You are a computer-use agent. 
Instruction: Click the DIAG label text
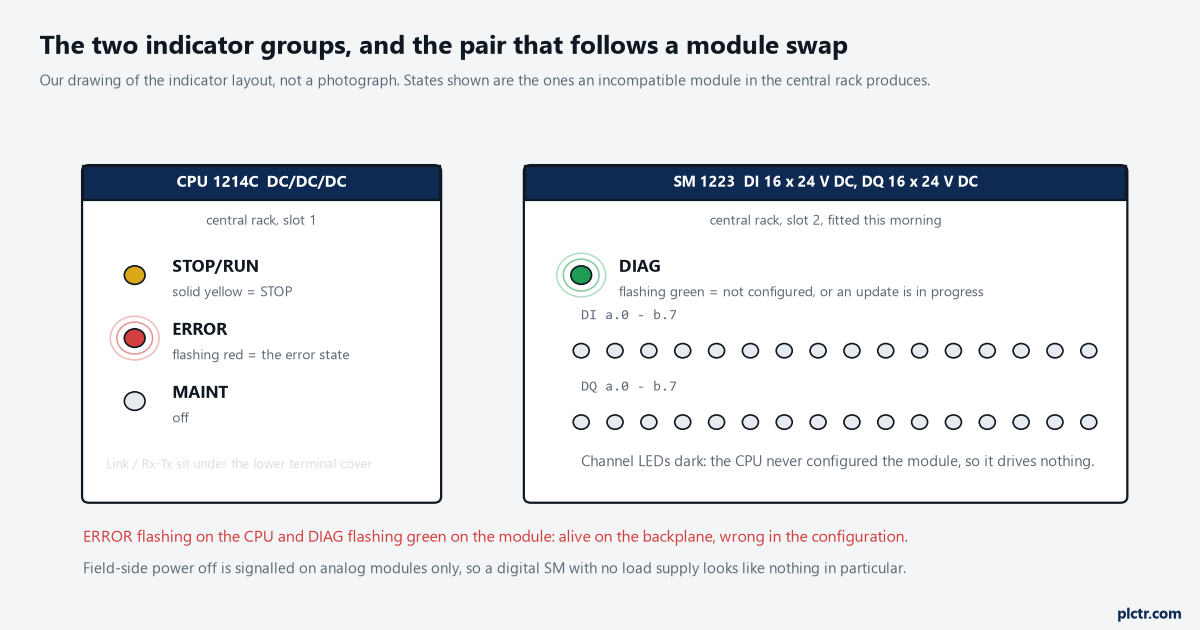pos(640,266)
